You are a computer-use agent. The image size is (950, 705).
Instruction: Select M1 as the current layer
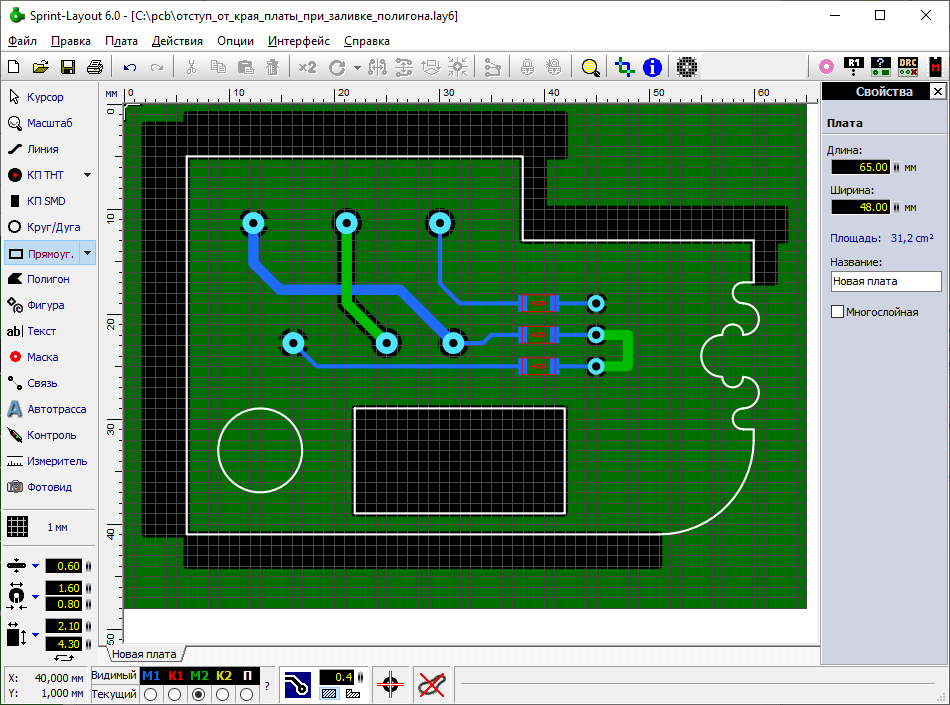(151, 694)
